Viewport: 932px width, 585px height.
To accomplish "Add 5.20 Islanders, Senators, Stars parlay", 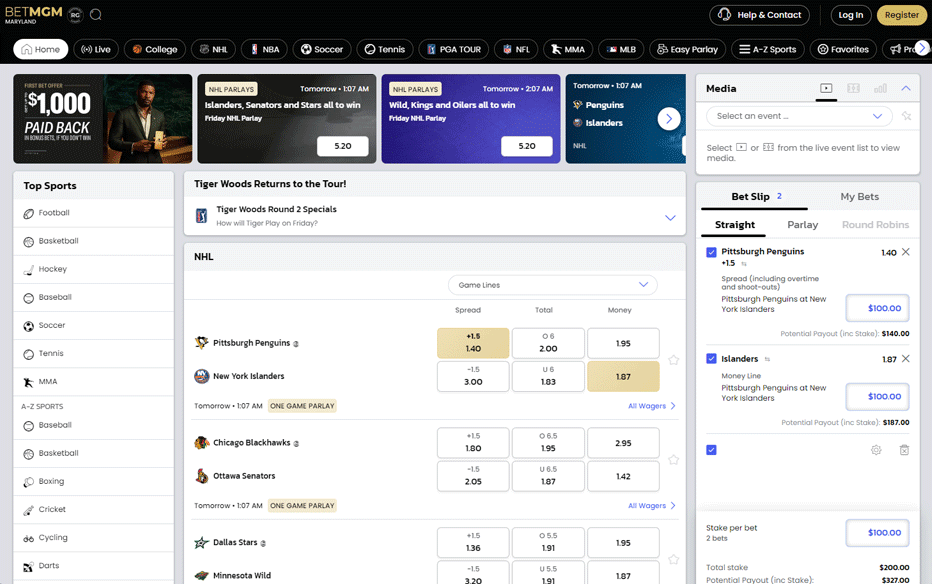I will click(x=343, y=146).
